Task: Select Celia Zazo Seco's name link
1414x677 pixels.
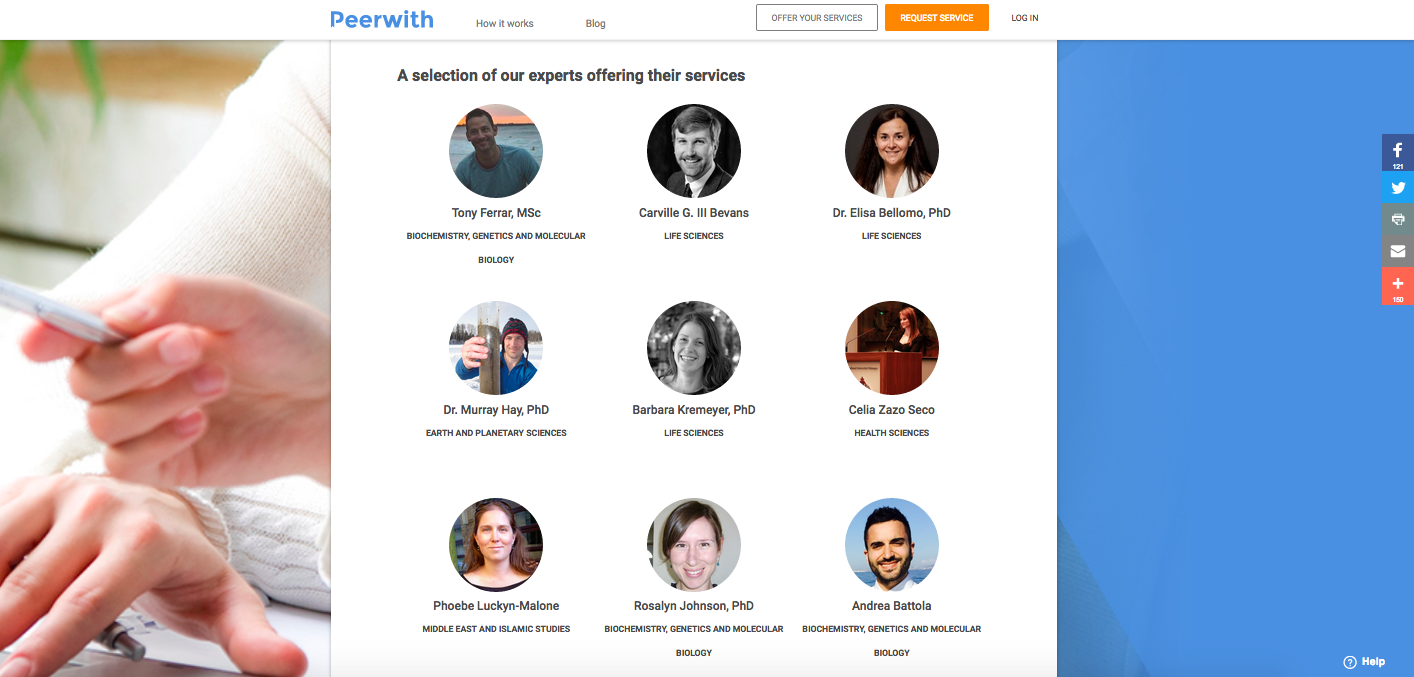Action: pos(891,409)
